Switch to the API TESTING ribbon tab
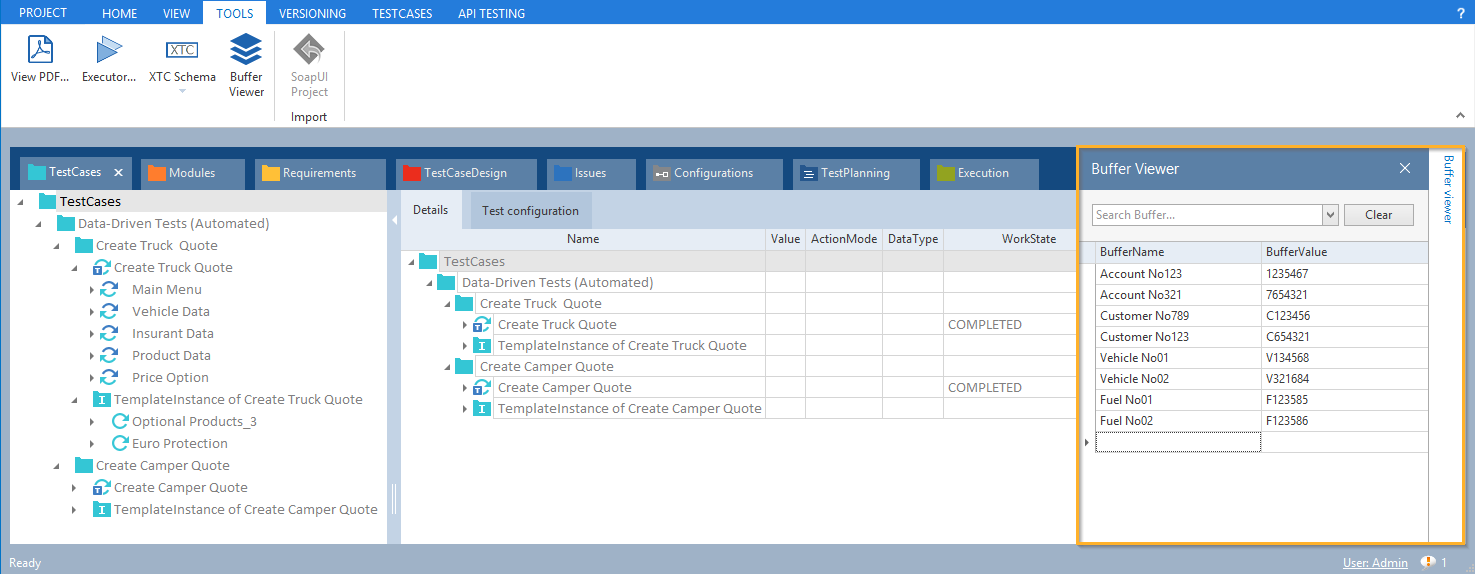The width and height of the screenshot is (1475, 574). (491, 13)
